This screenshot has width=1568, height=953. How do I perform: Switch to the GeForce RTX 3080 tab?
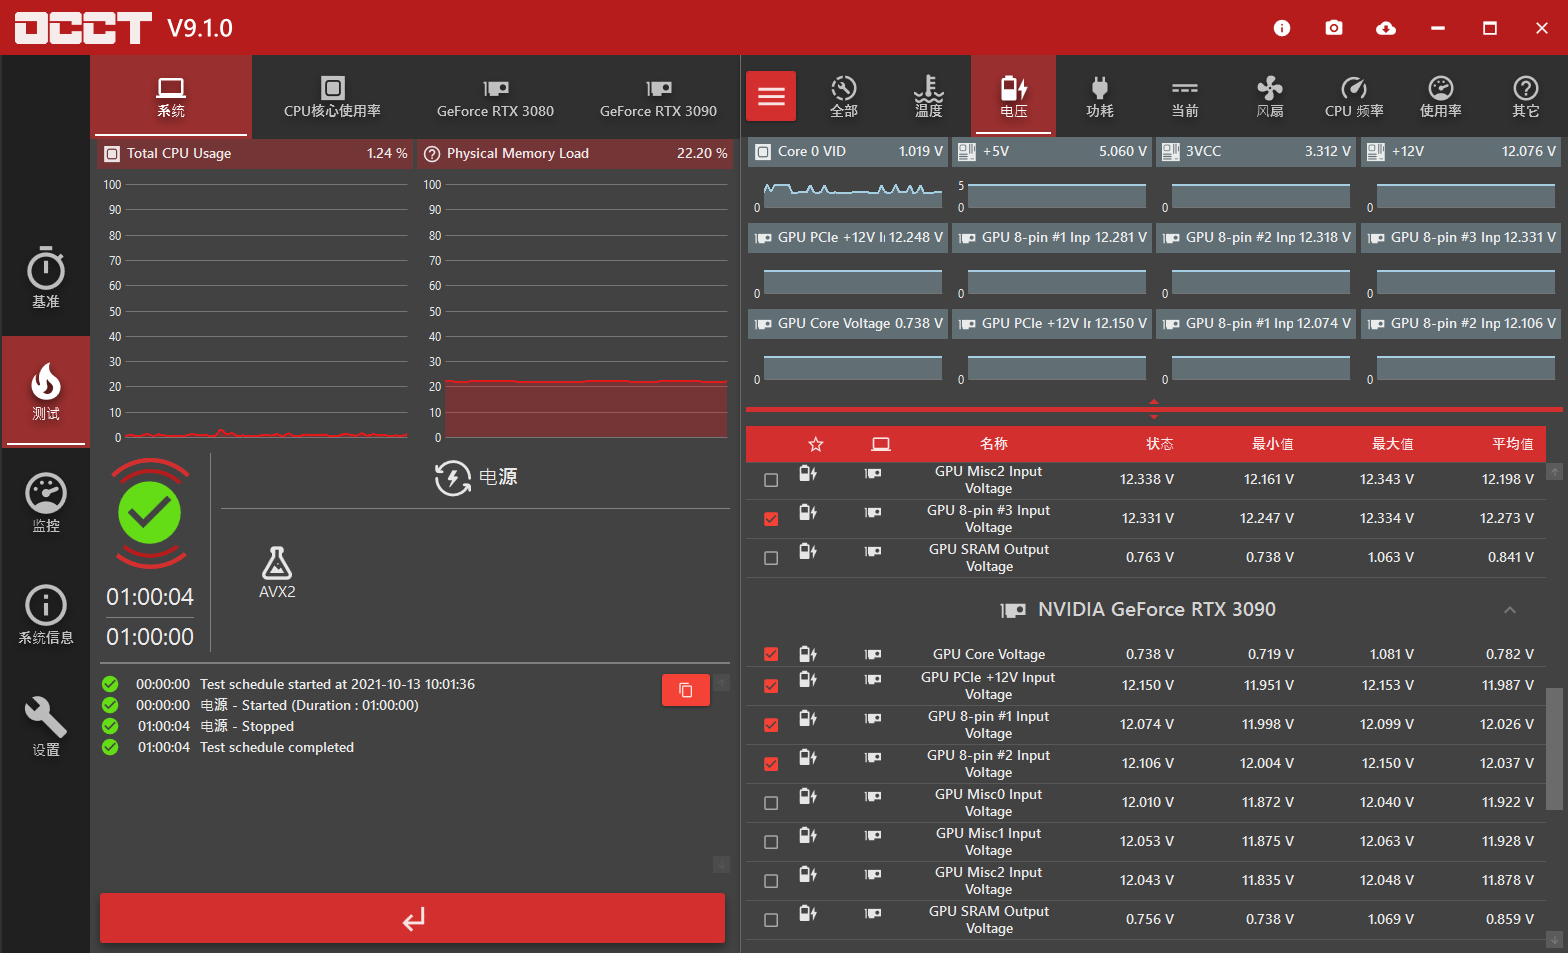[495, 96]
